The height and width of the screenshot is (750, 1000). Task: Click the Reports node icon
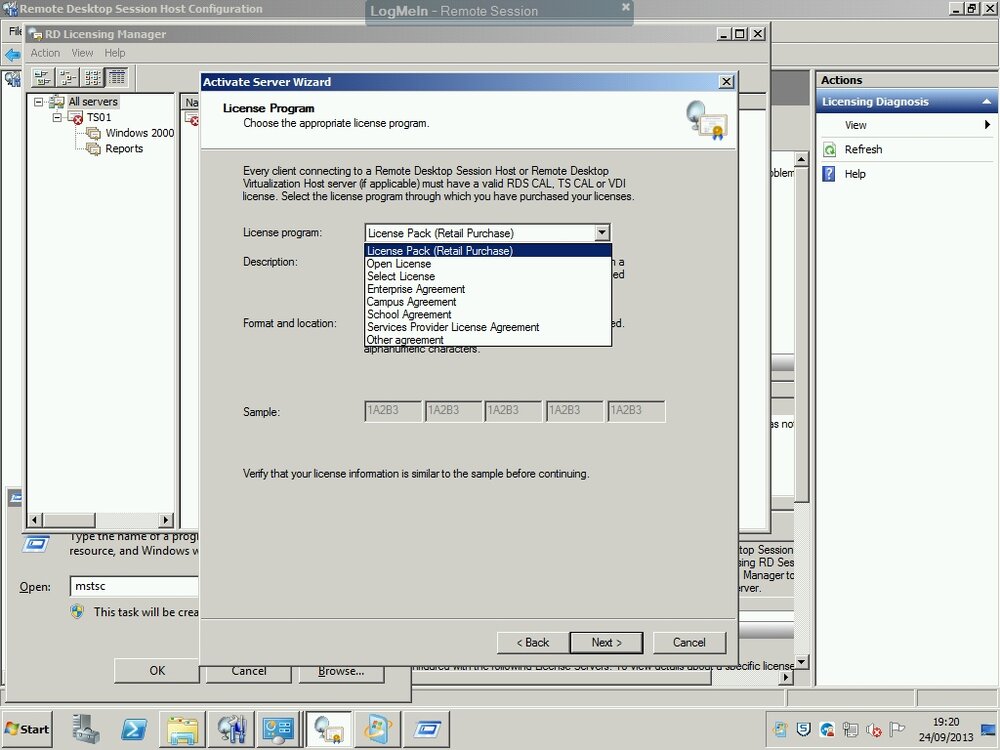point(94,149)
